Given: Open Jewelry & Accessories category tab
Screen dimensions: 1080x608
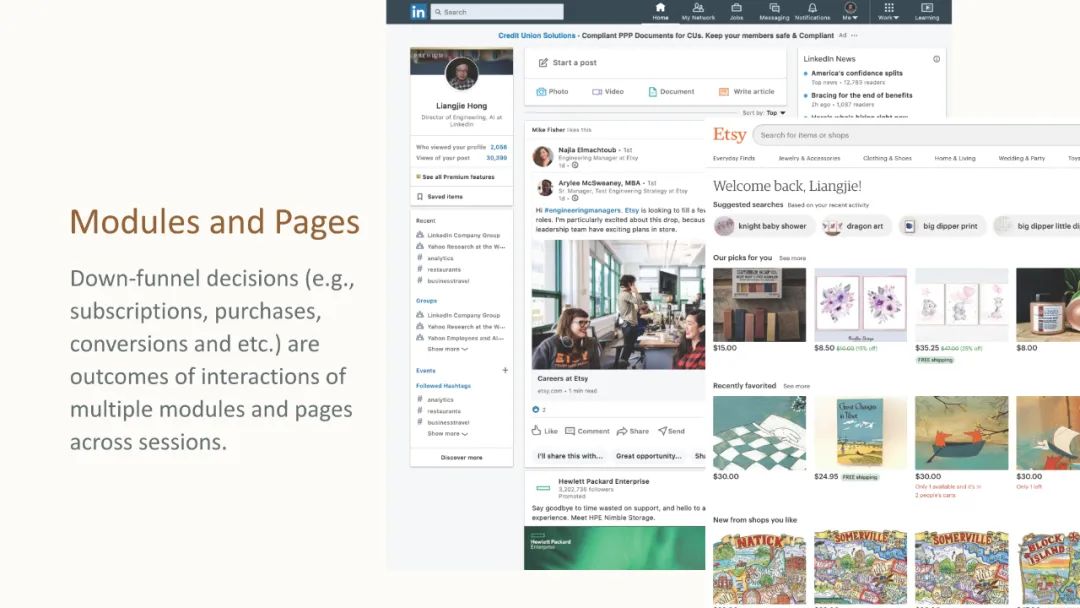Looking at the screenshot, I should click(x=809, y=158).
